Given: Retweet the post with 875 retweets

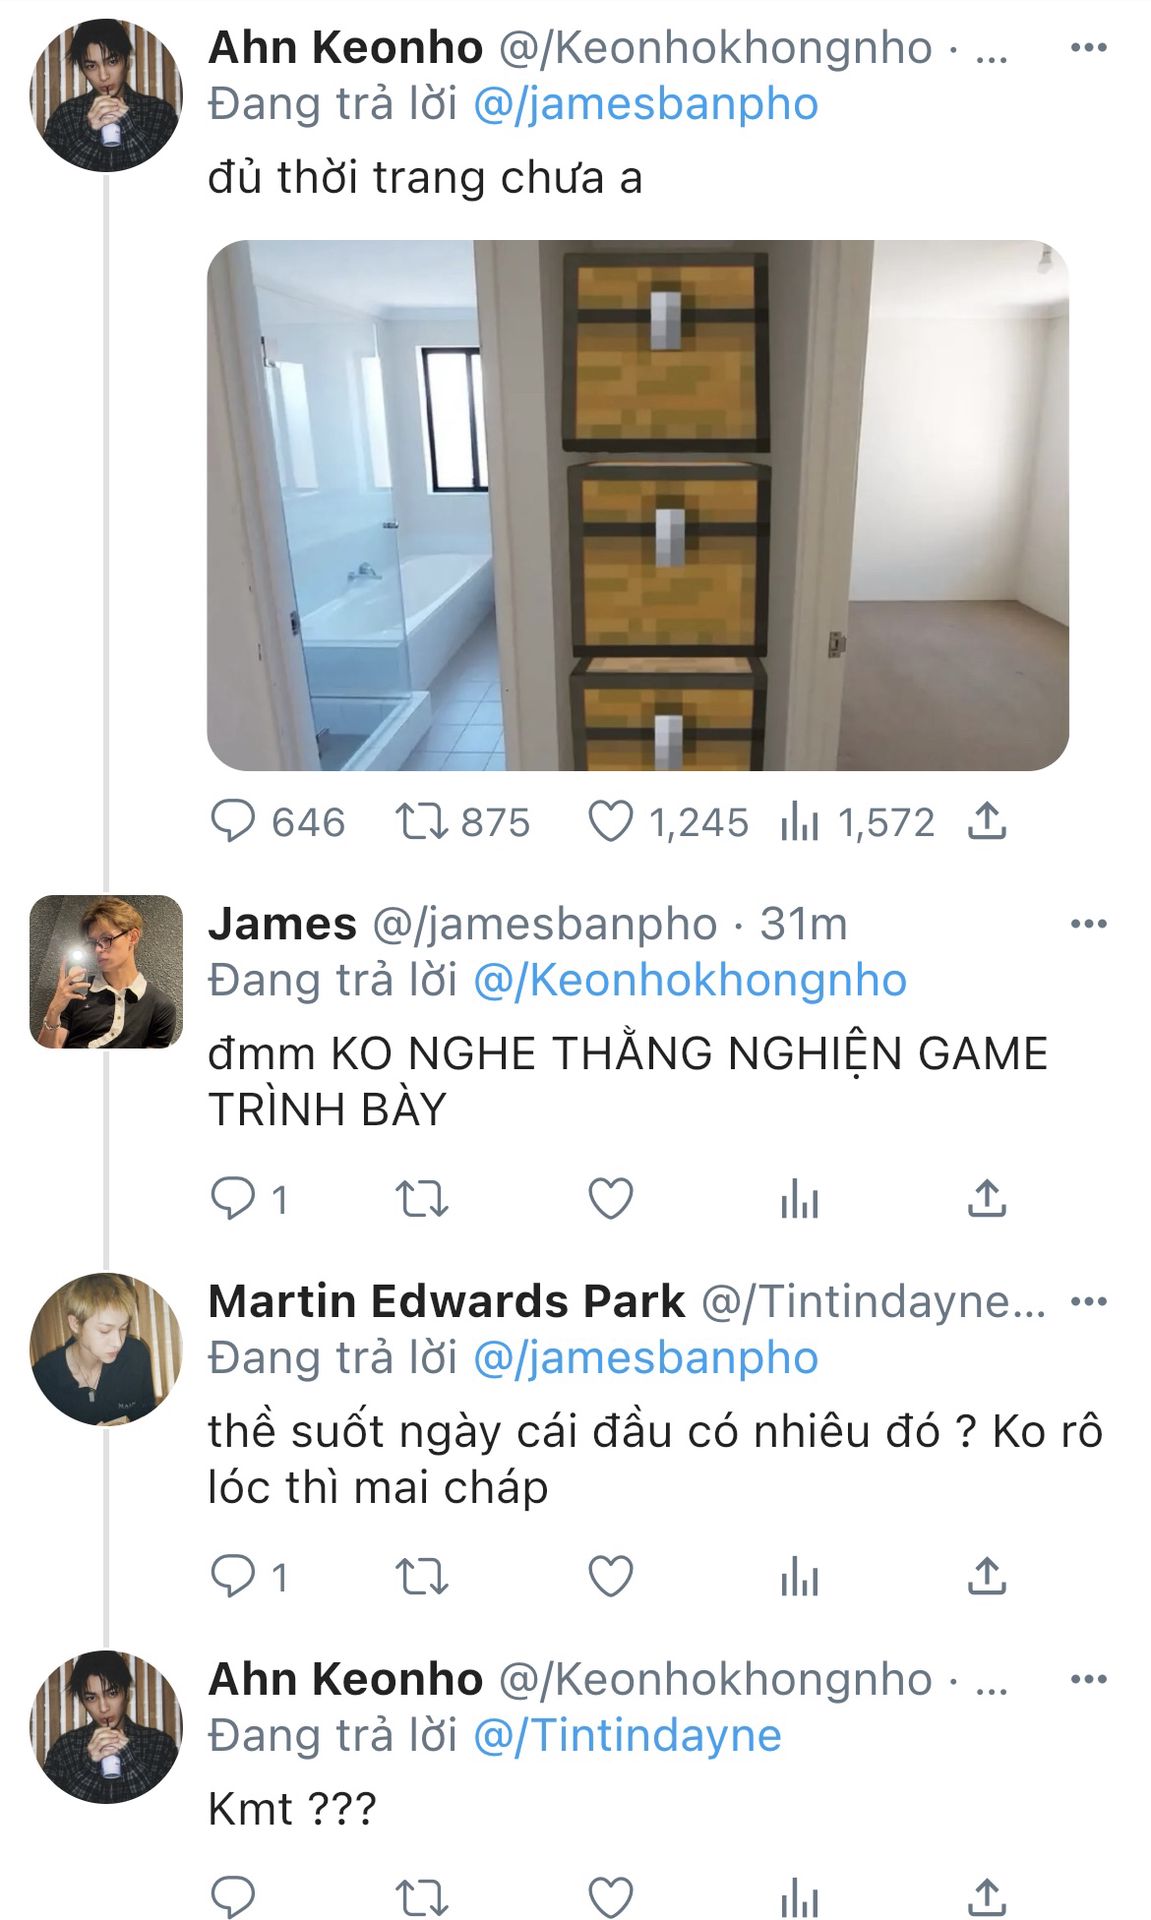Looking at the screenshot, I should pyautogui.click(x=421, y=822).
